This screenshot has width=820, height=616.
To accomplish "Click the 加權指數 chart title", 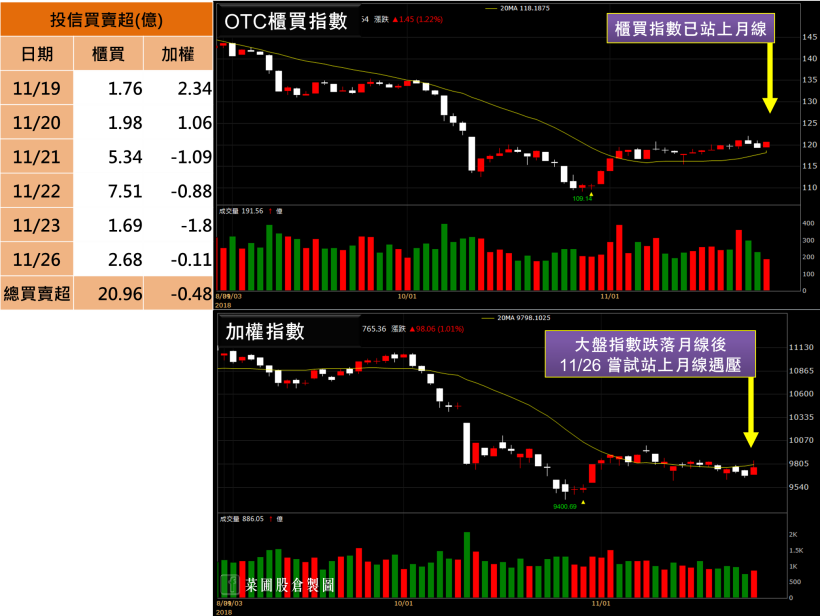I will (x=265, y=332).
